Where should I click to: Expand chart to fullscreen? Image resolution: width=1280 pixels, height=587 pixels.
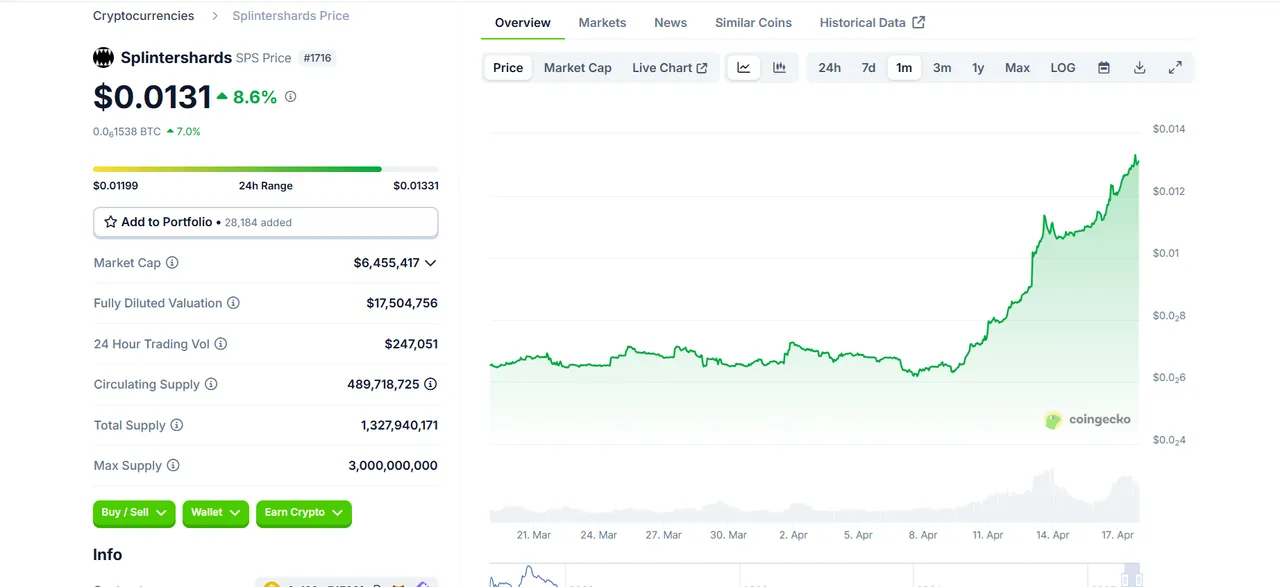[1175, 68]
